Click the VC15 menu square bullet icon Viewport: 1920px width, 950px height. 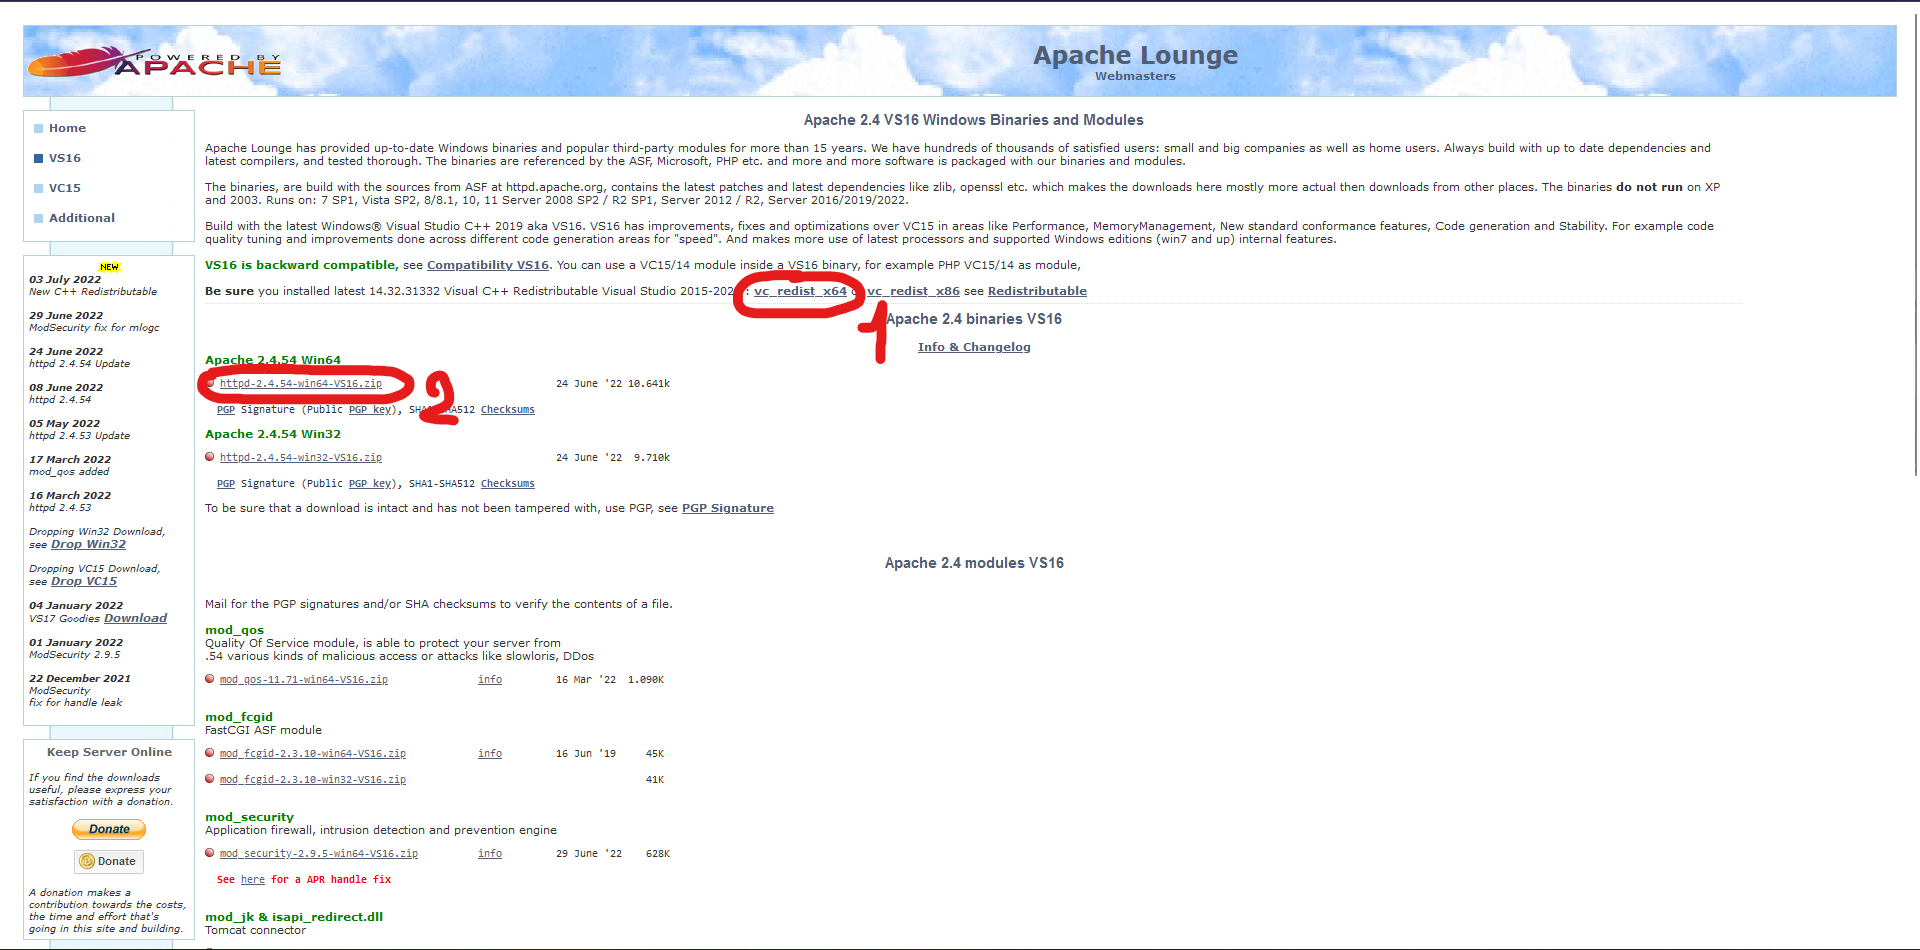pyautogui.click(x=38, y=188)
